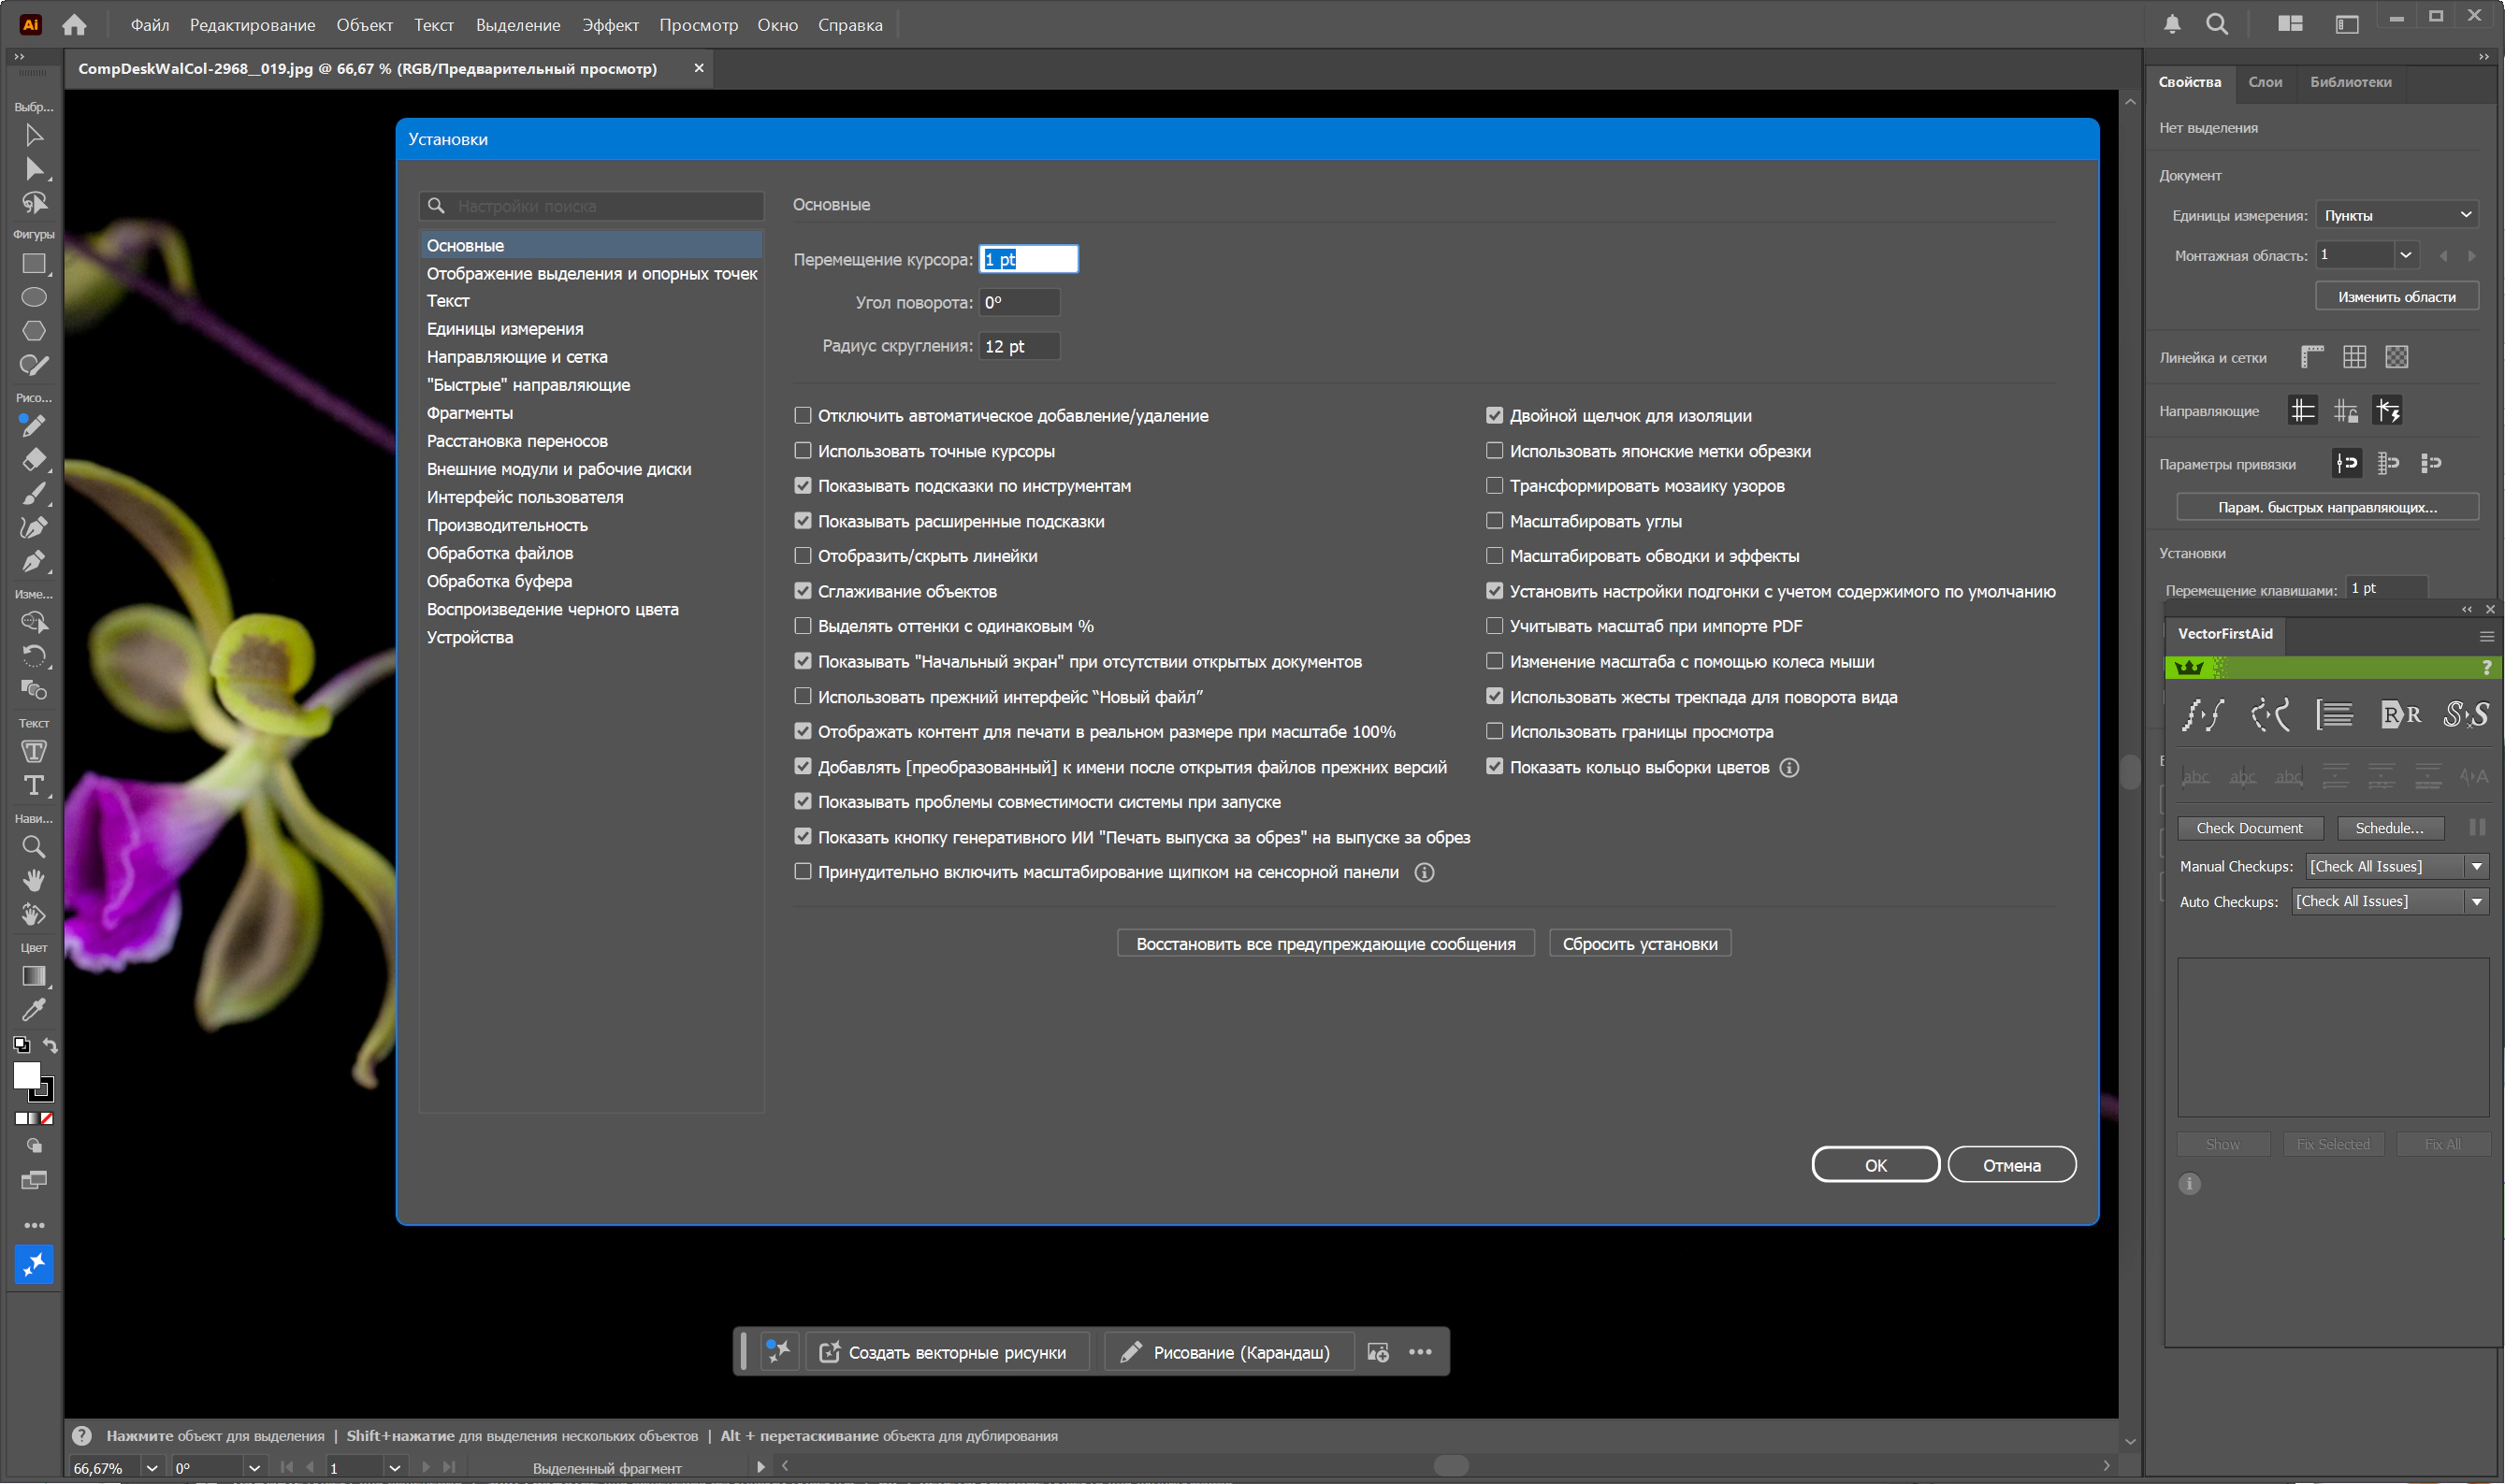This screenshot has width=2505, height=1484.
Task: Switch to the 'Слои' tab
Action: pos(2265,82)
